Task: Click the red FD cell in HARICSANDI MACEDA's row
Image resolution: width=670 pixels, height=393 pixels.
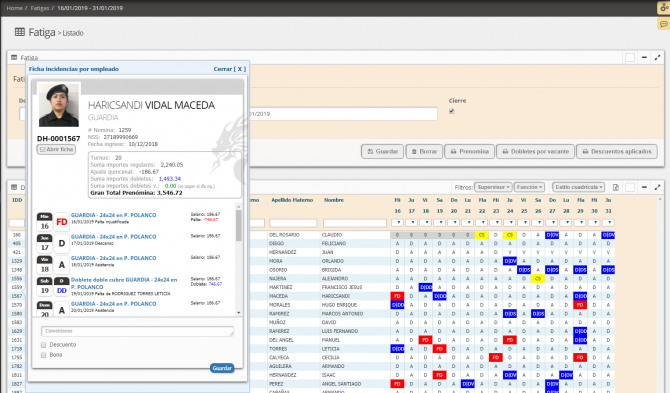Action: (x=397, y=296)
